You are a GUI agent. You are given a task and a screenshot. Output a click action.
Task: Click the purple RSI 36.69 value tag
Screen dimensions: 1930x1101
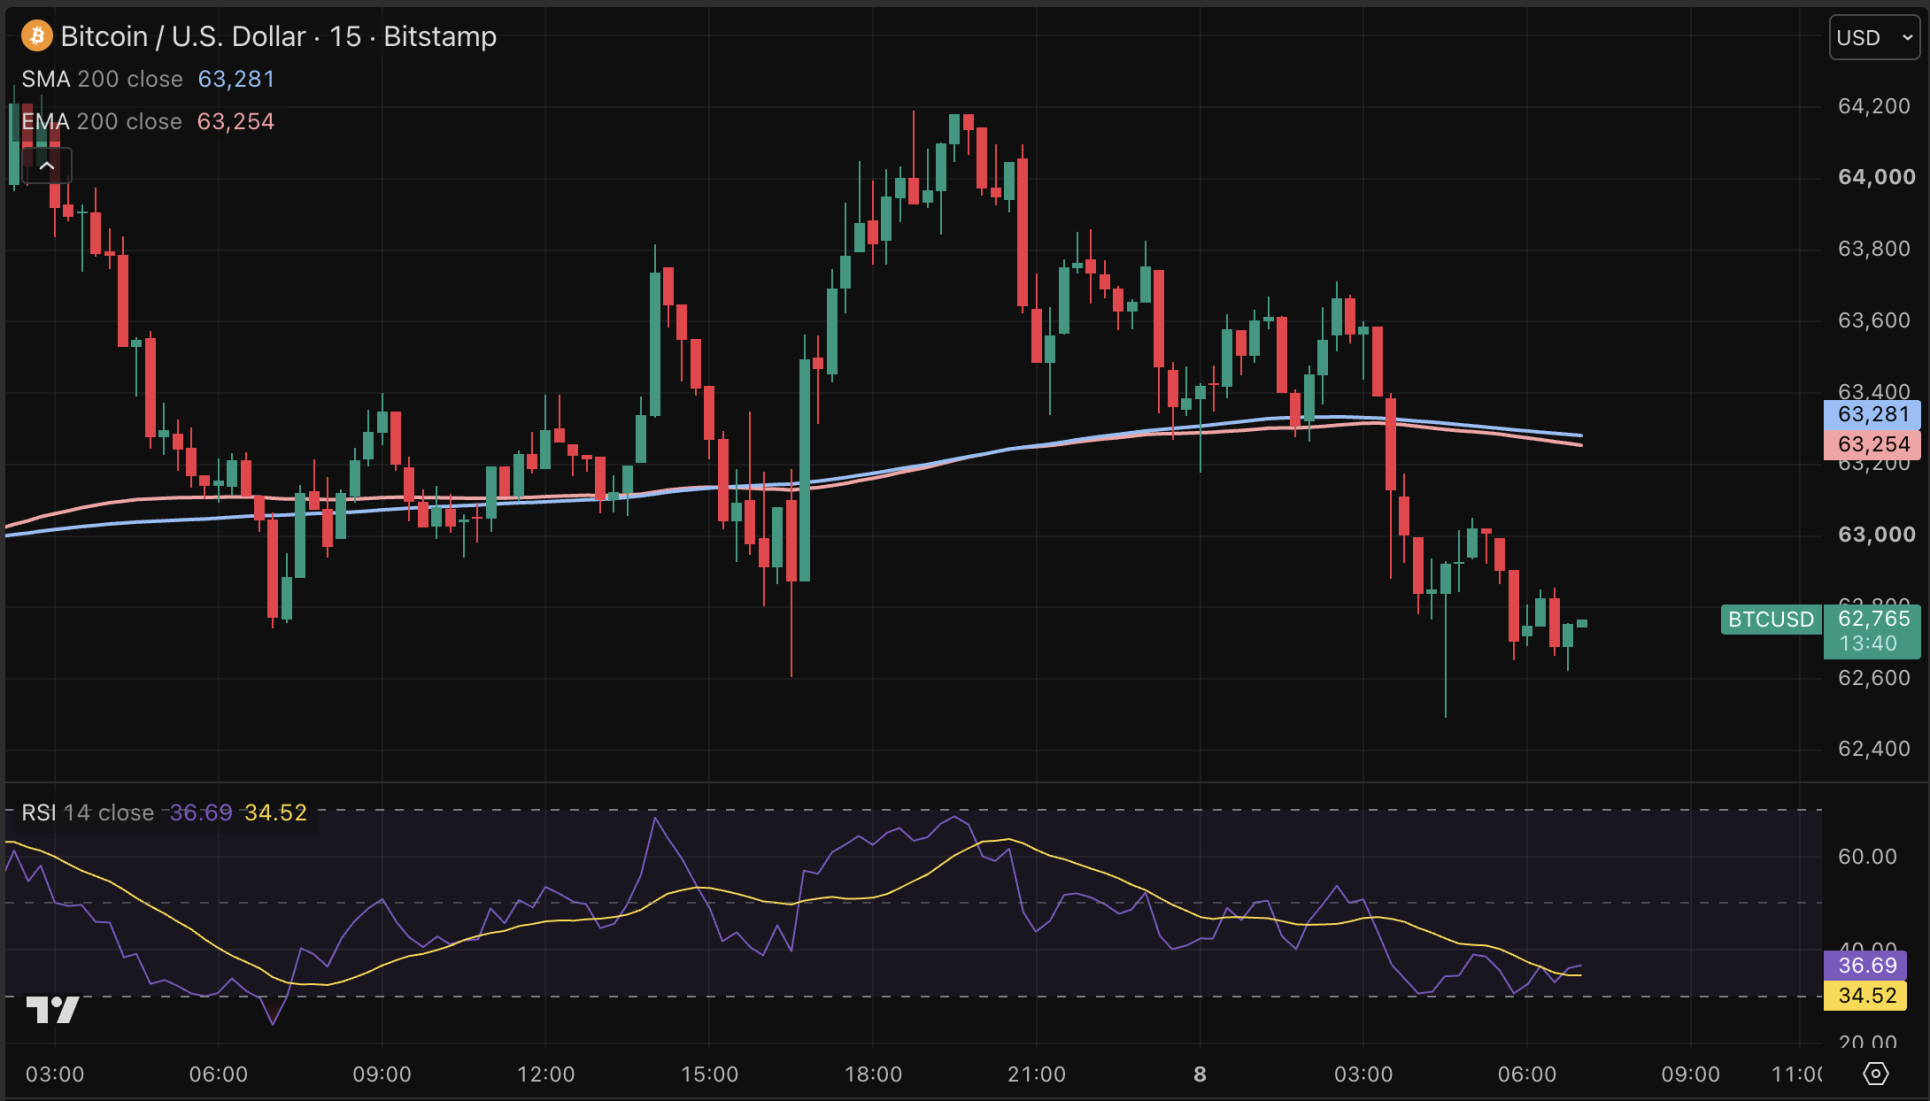[1866, 966]
